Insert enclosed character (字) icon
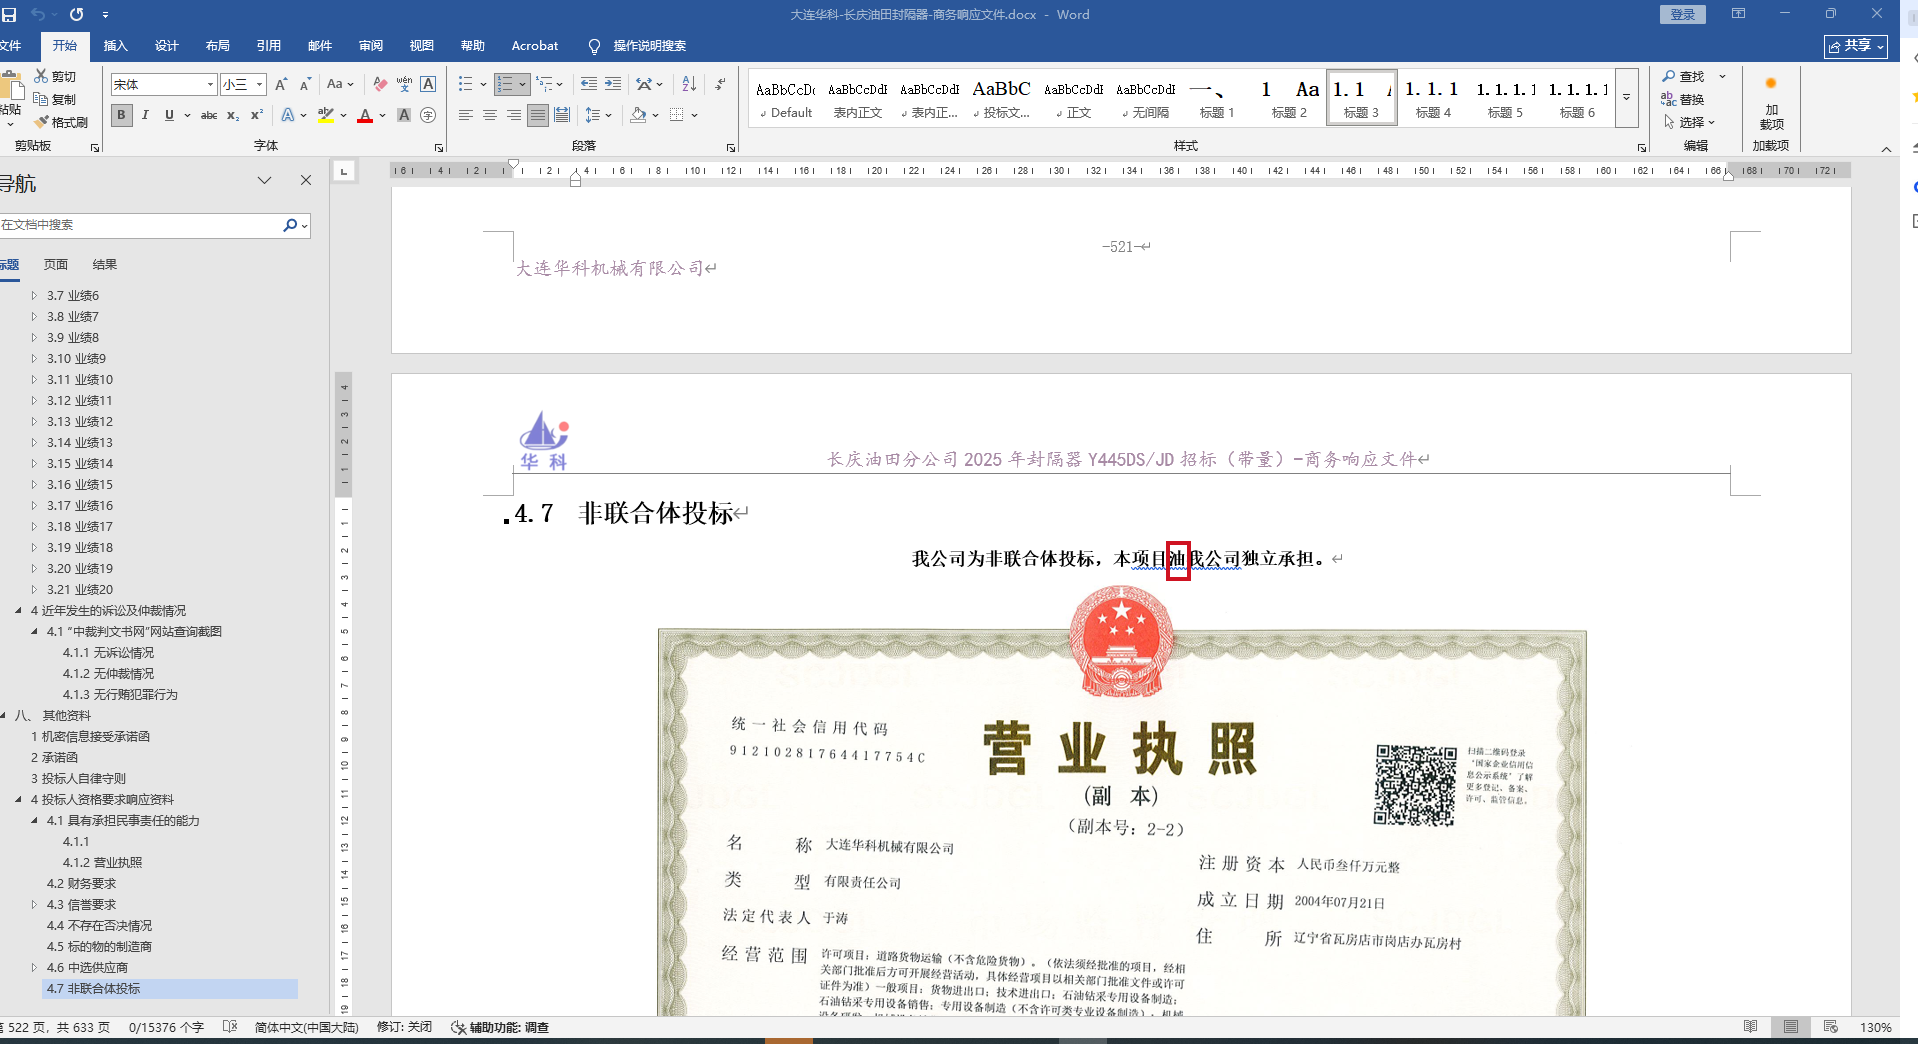The height and width of the screenshot is (1044, 1918). tap(428, 115)
